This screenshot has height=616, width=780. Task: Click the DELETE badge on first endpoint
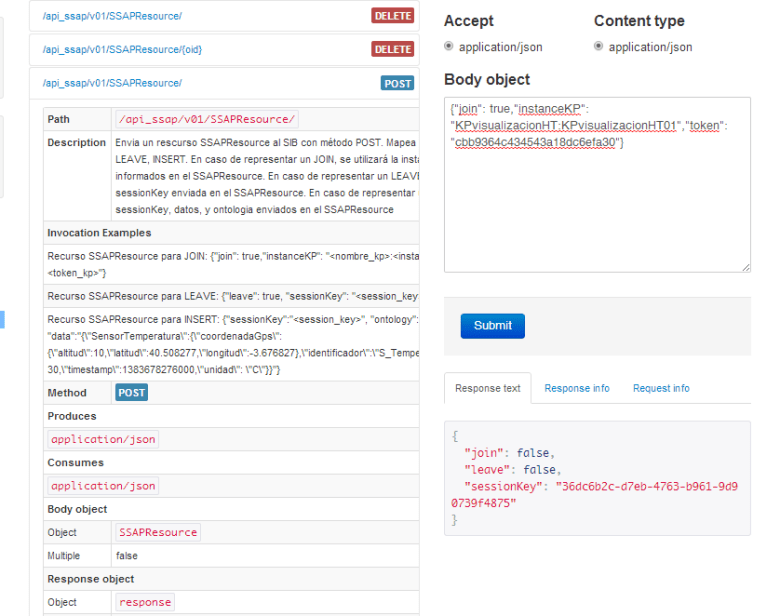pos(392,16)
